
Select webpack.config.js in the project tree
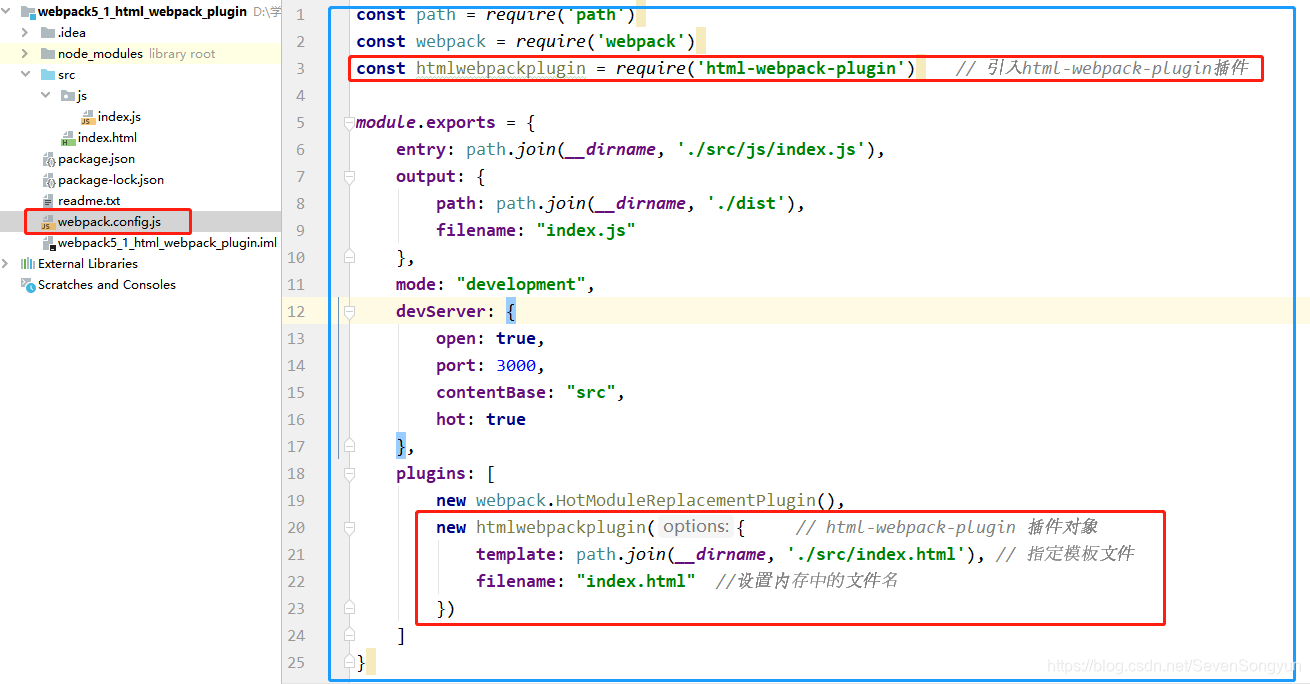[x=109, y=222]
